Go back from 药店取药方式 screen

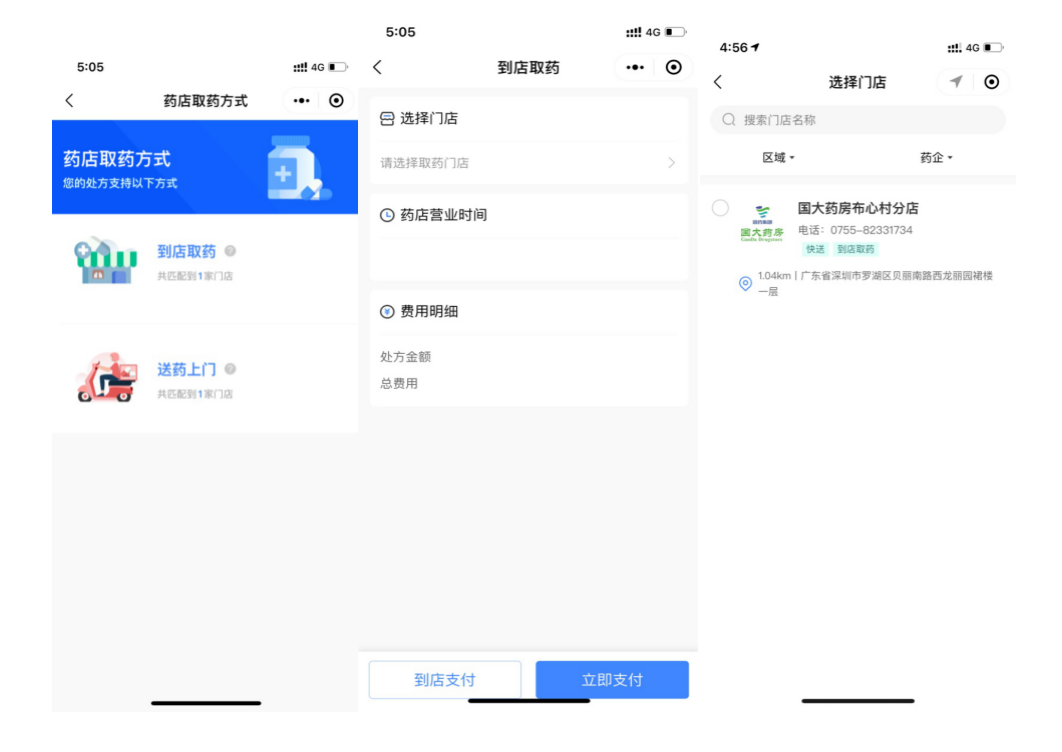[70, 101]
